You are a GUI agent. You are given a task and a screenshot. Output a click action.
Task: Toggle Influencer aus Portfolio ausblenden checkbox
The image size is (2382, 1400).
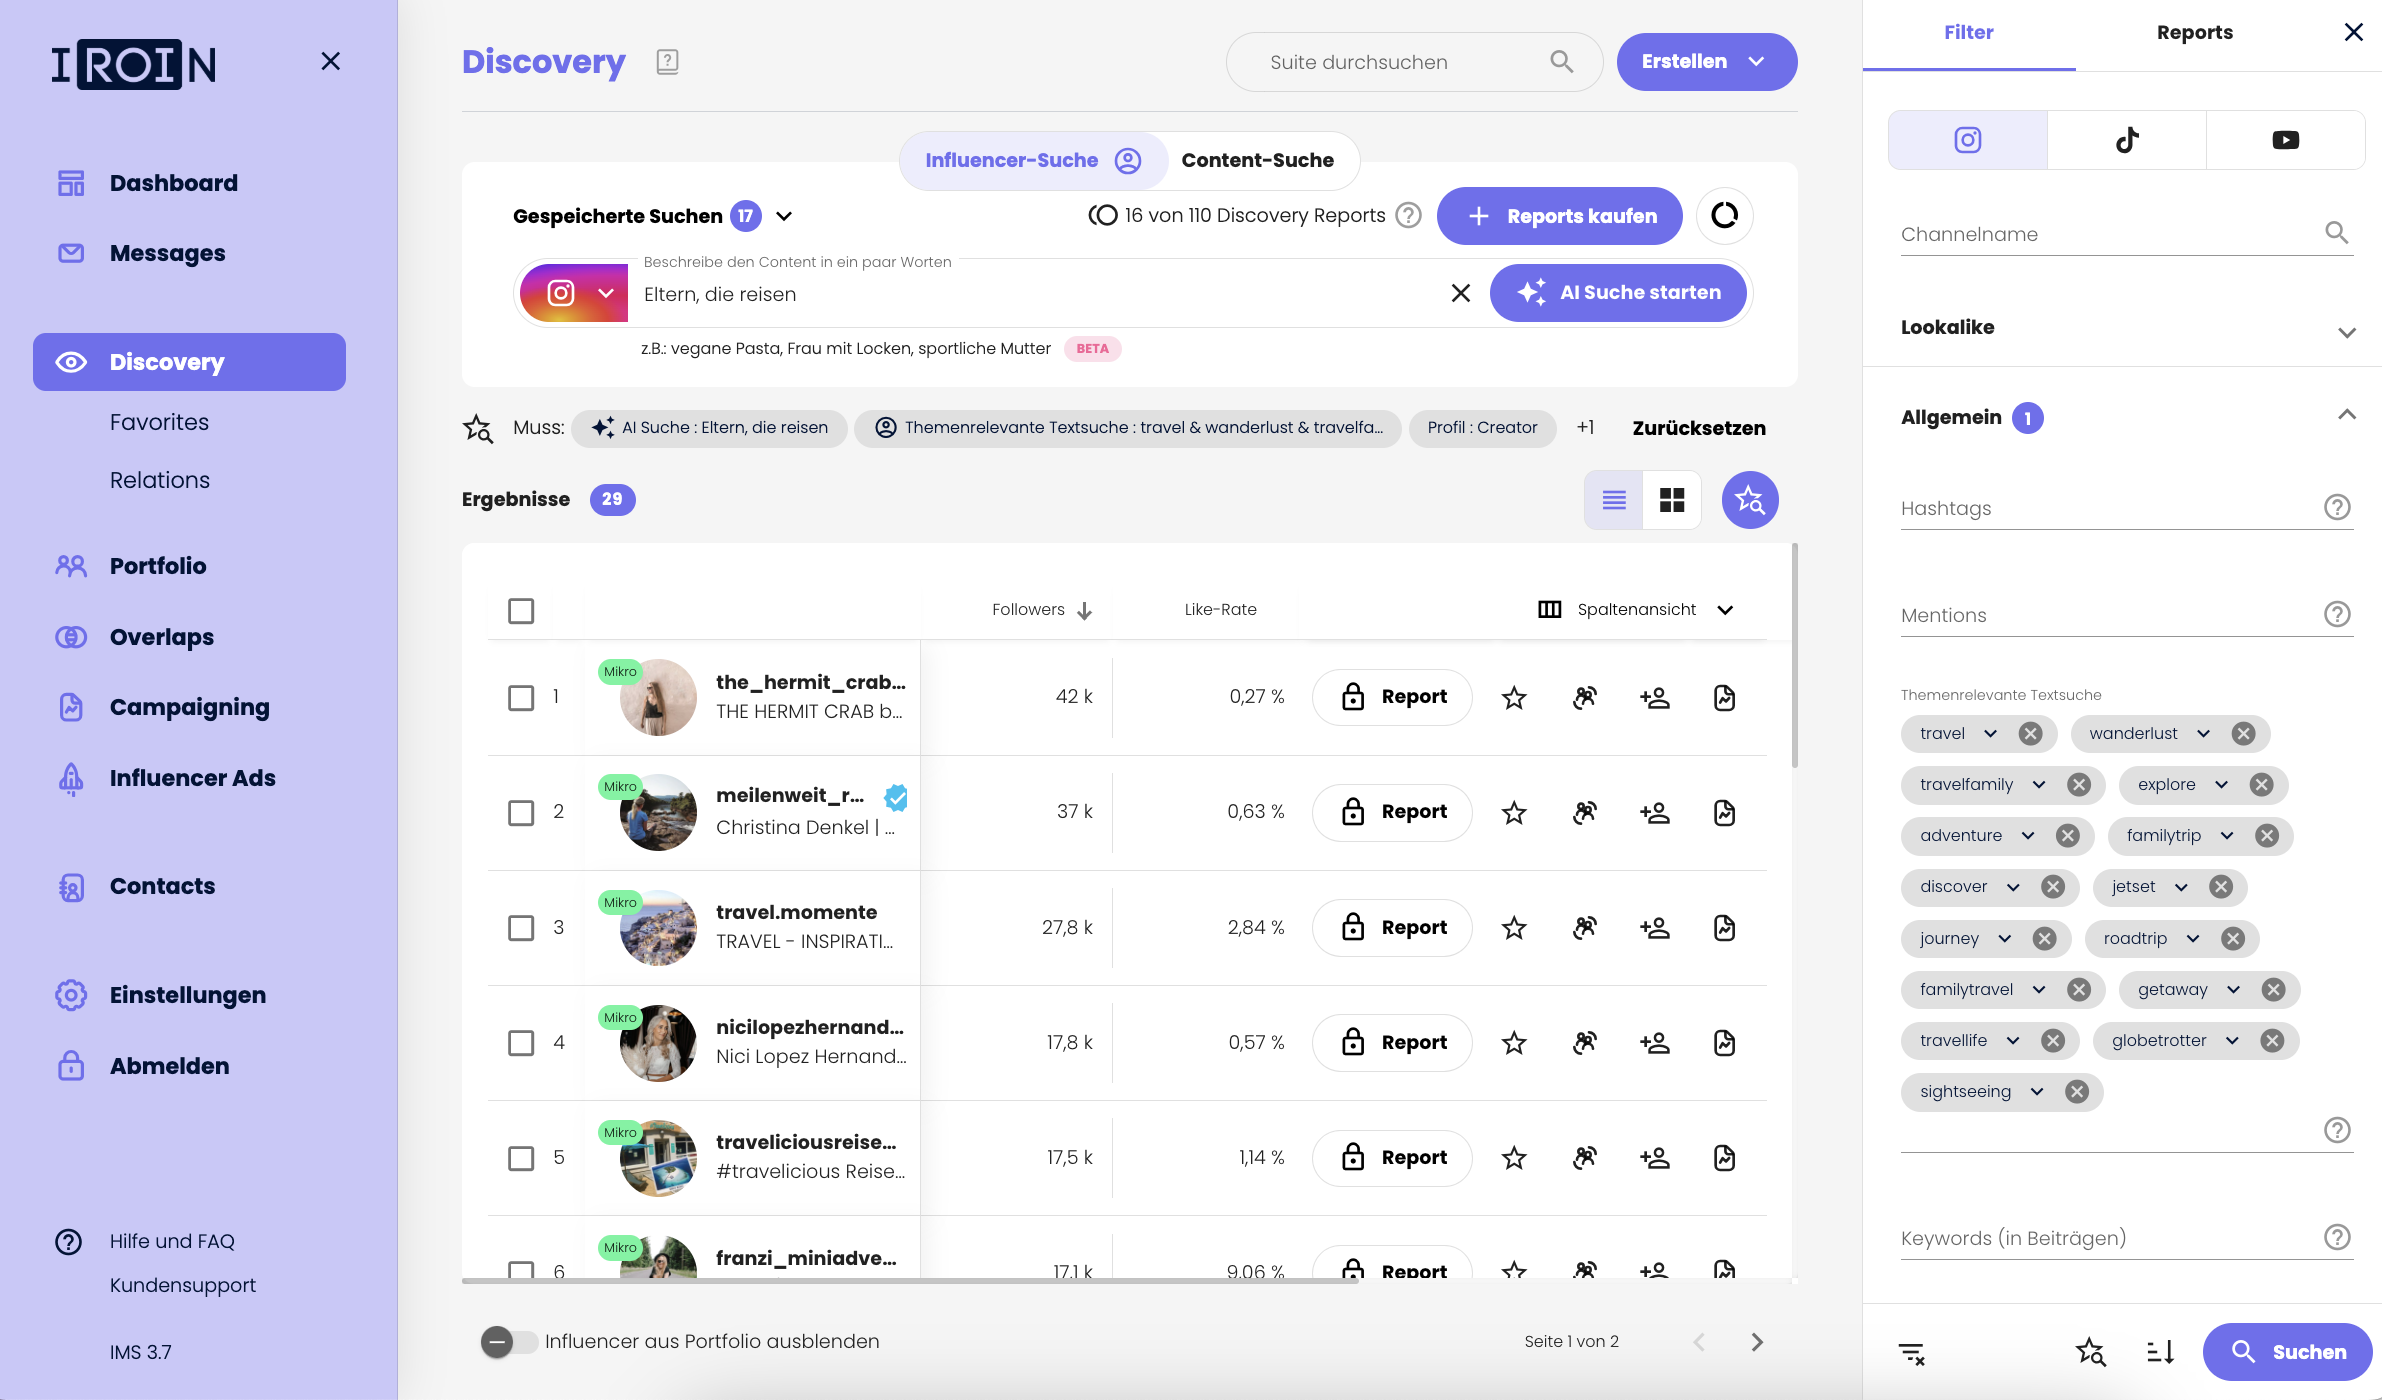click(x=498, y=1342)
